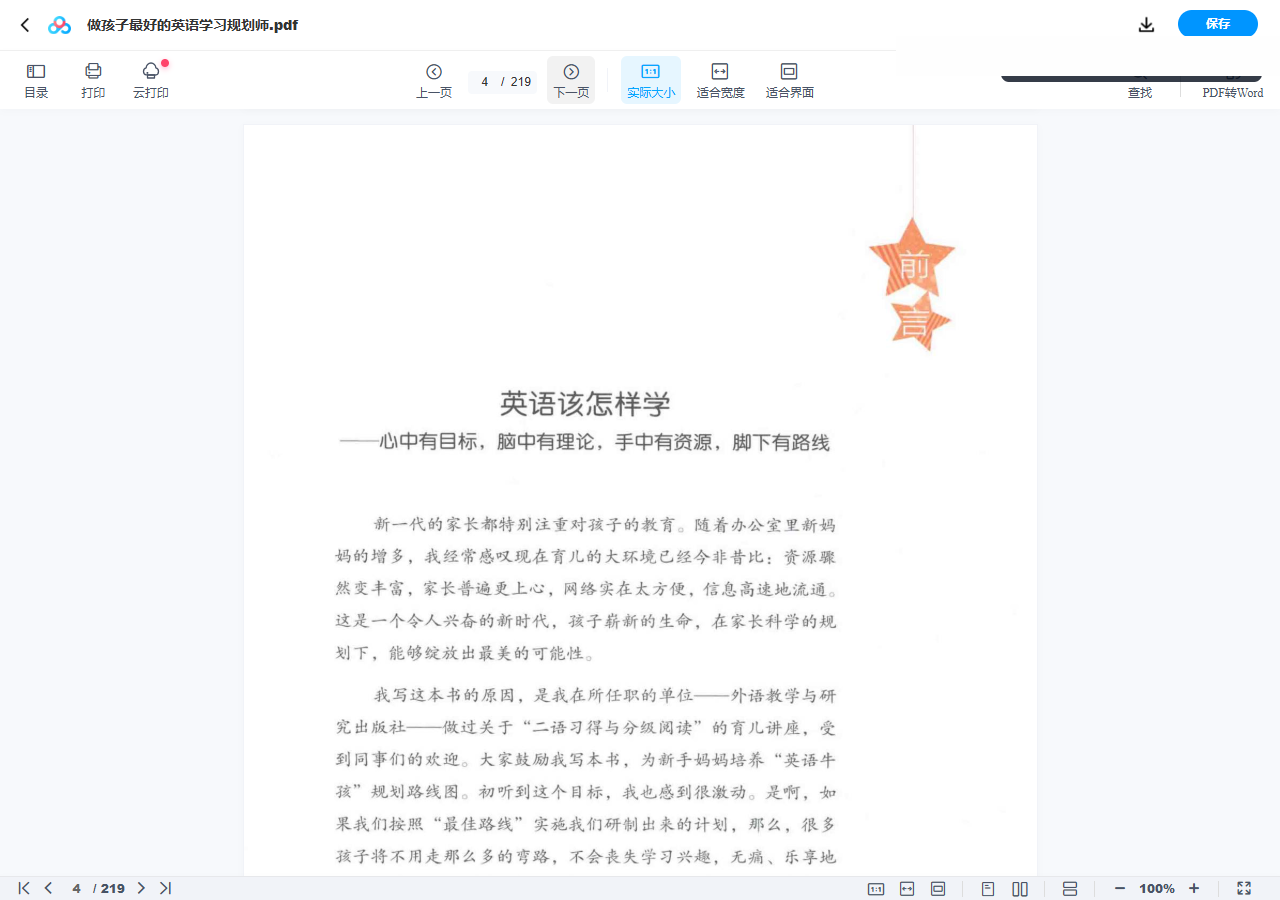Open the 目录 table of contents panel
The width and height of the screenshot is (1280, 900).
point(36,81)
